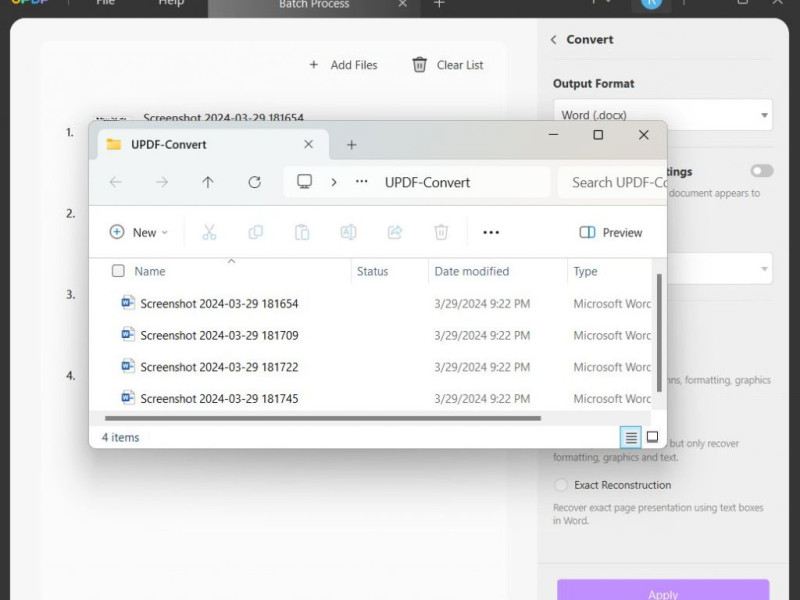Click the horizontal scrollbar under the file list
Image resolution: width=800 pixels, height=600 pixels.
point(322,418)
